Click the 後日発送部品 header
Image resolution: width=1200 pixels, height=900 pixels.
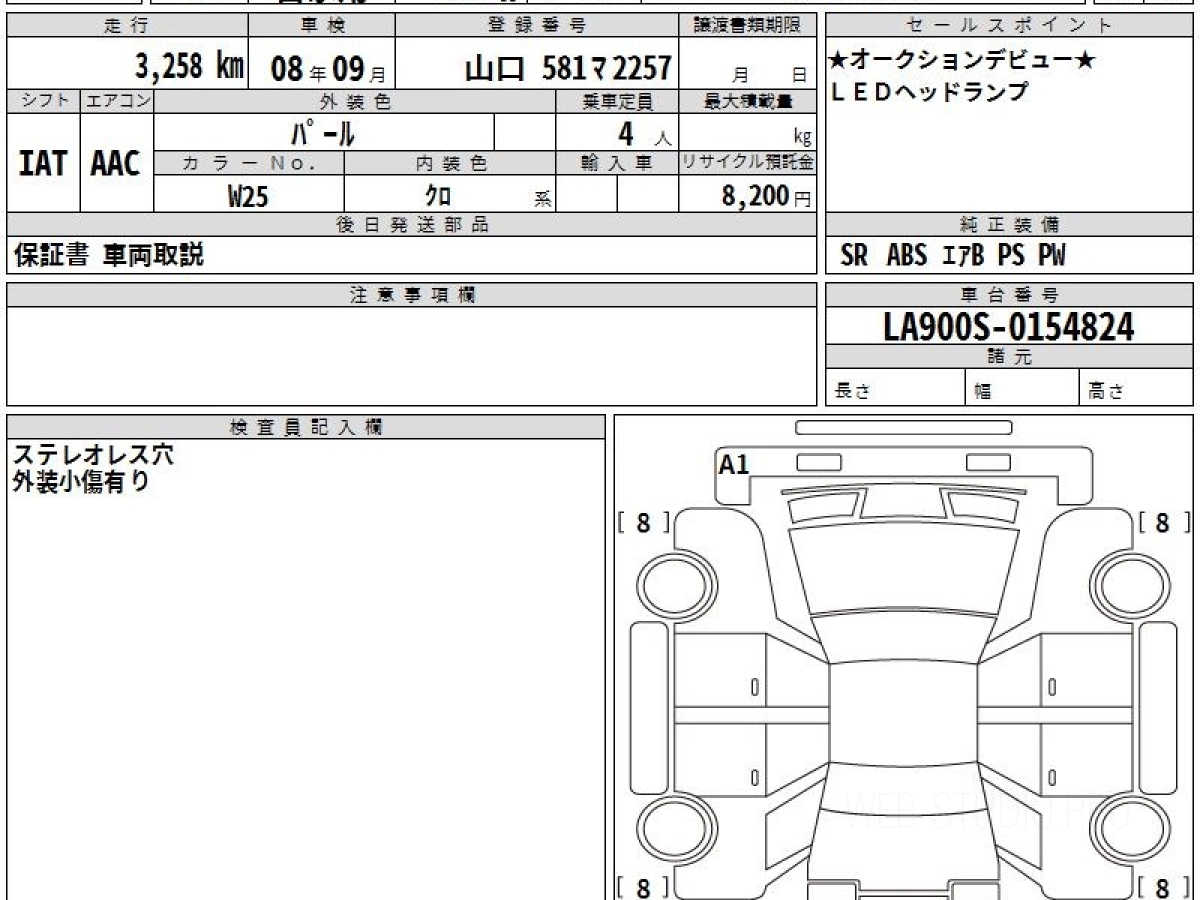pyautogui.click(x=412, y=225)
